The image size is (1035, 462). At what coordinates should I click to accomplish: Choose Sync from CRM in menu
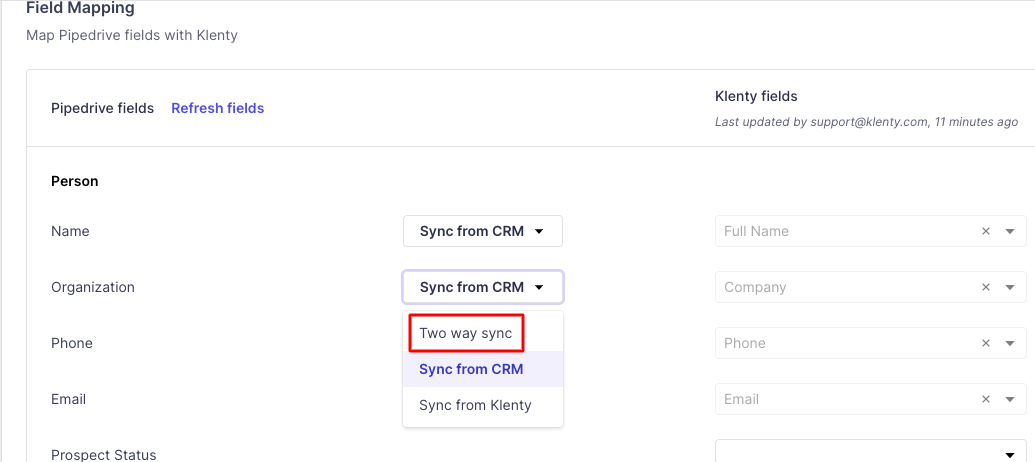click(471, 369)
